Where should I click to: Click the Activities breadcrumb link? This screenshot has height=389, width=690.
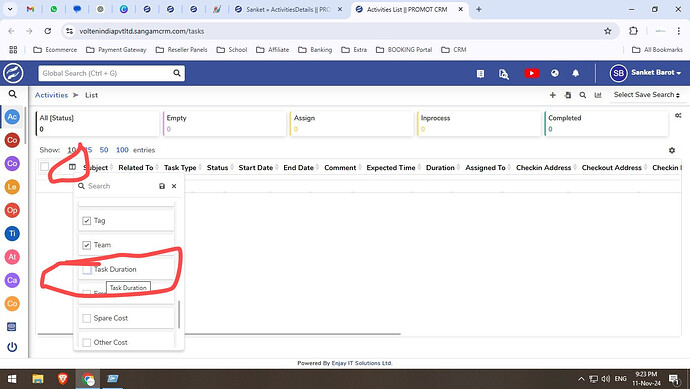51,95
